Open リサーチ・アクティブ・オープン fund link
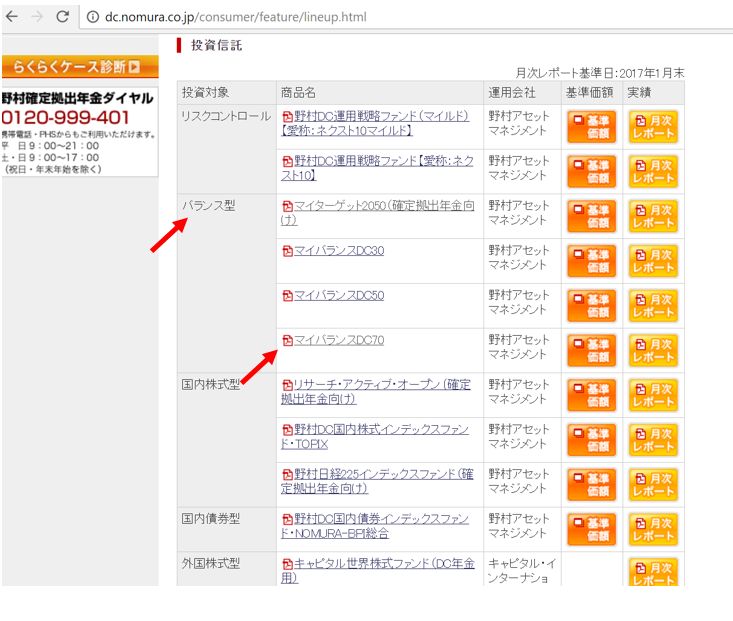 tap(376, 391)
